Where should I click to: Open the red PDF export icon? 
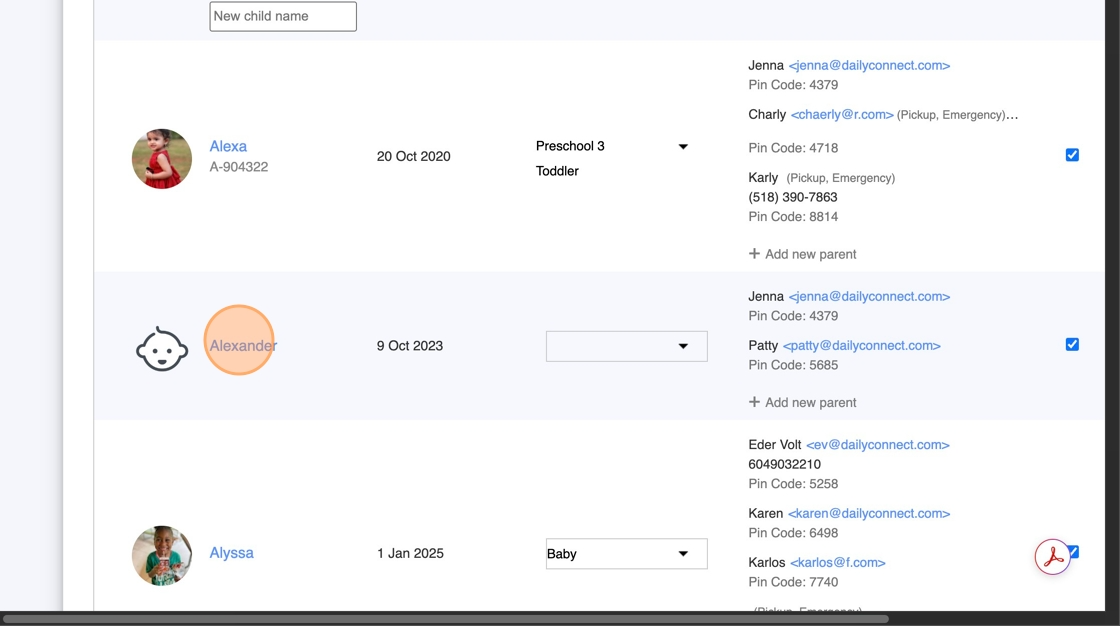click(x=1053, y=557)
